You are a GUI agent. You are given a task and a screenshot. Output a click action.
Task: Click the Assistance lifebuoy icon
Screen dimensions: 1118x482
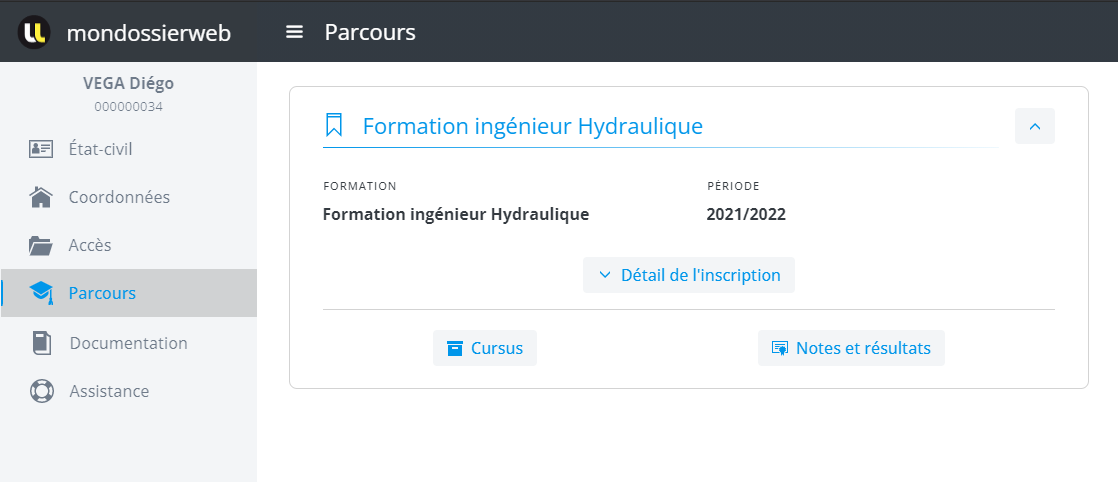tap(41, 391)
